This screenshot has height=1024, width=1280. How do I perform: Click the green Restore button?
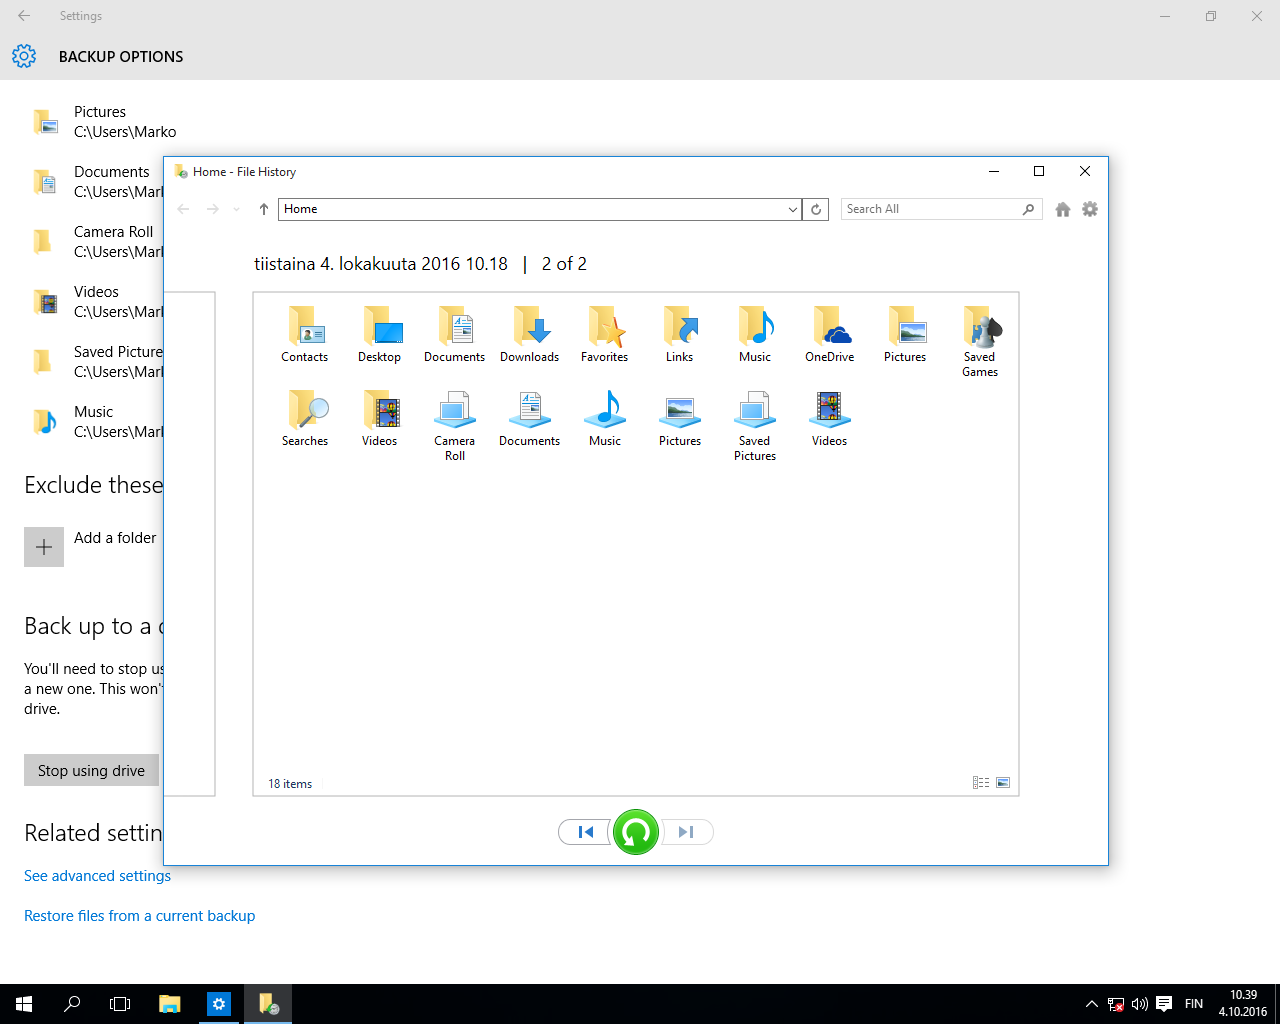(x=636, y=832)
